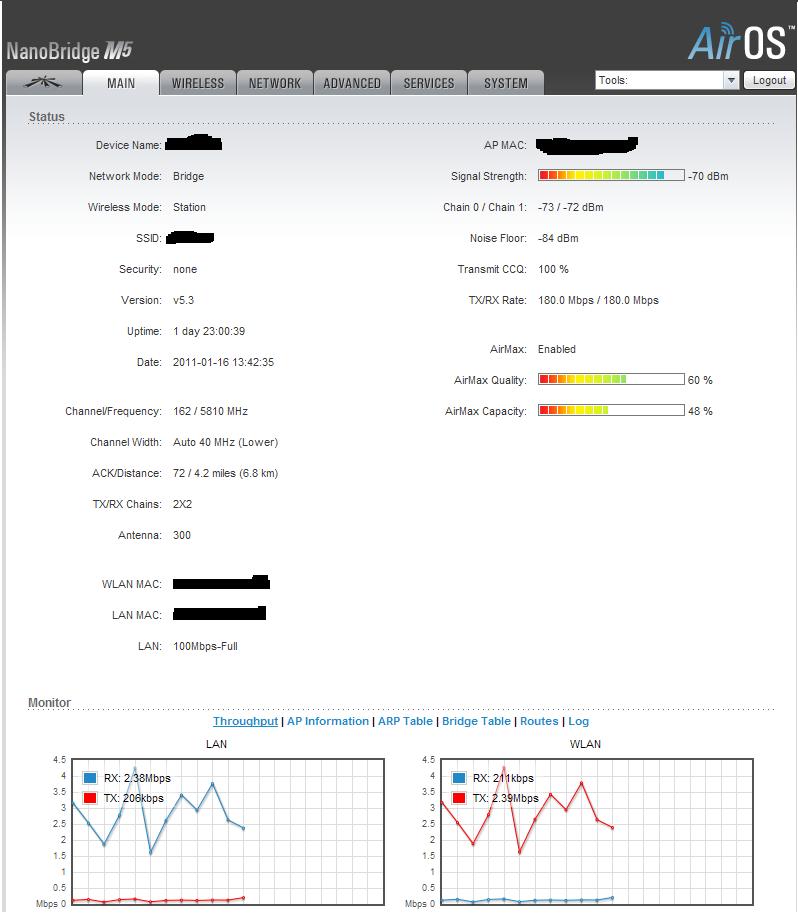Click the Uptime value 1 day 23:00:39
This screenshot has width=798, height=915.
tap(209, 331)
